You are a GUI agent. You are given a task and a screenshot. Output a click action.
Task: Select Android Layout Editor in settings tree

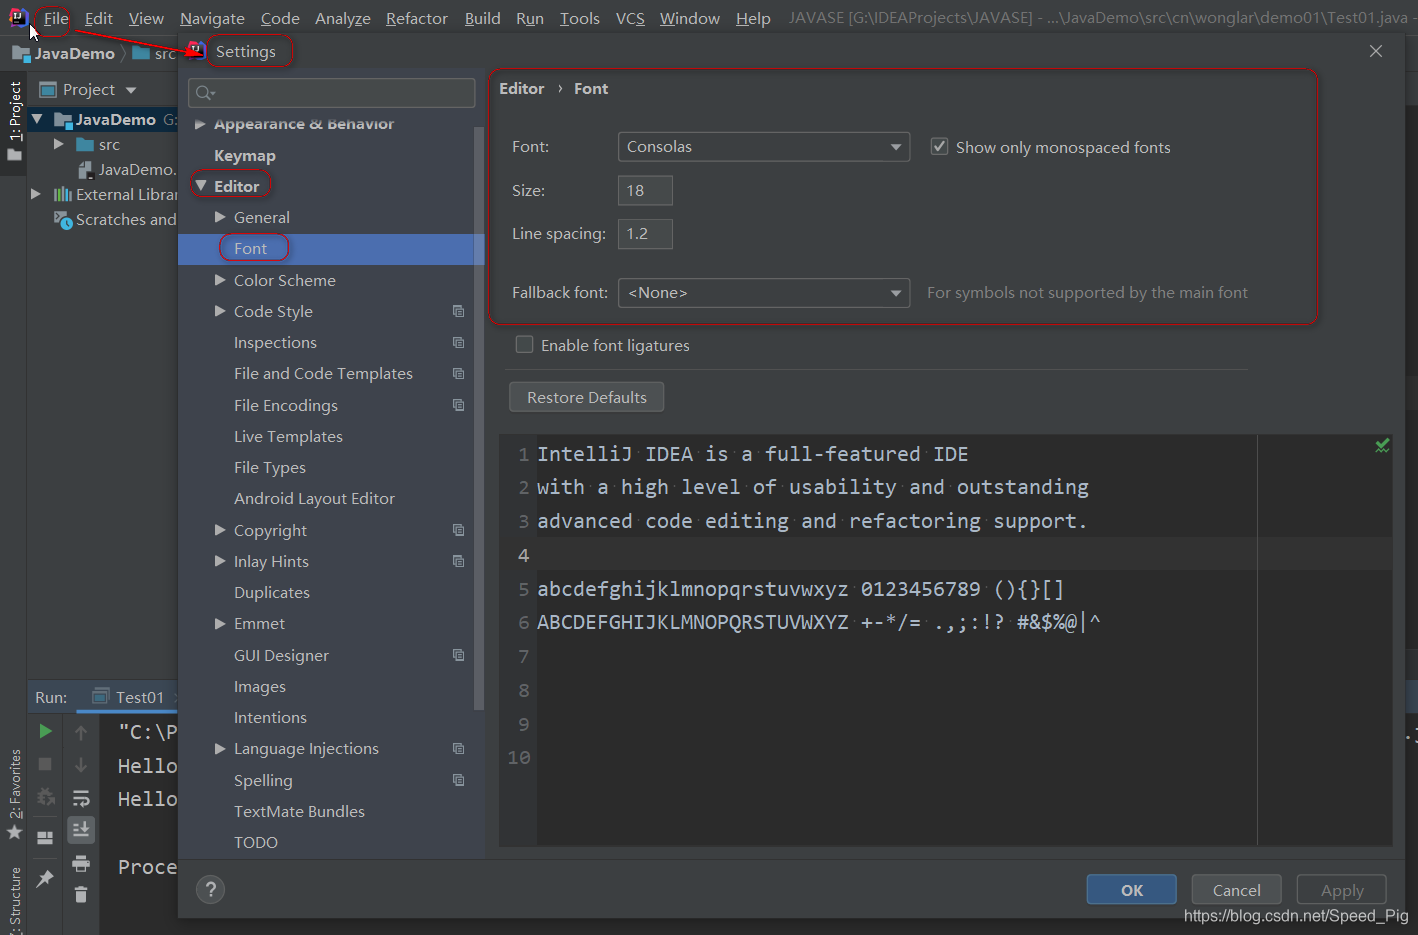(x=314, y=498)
